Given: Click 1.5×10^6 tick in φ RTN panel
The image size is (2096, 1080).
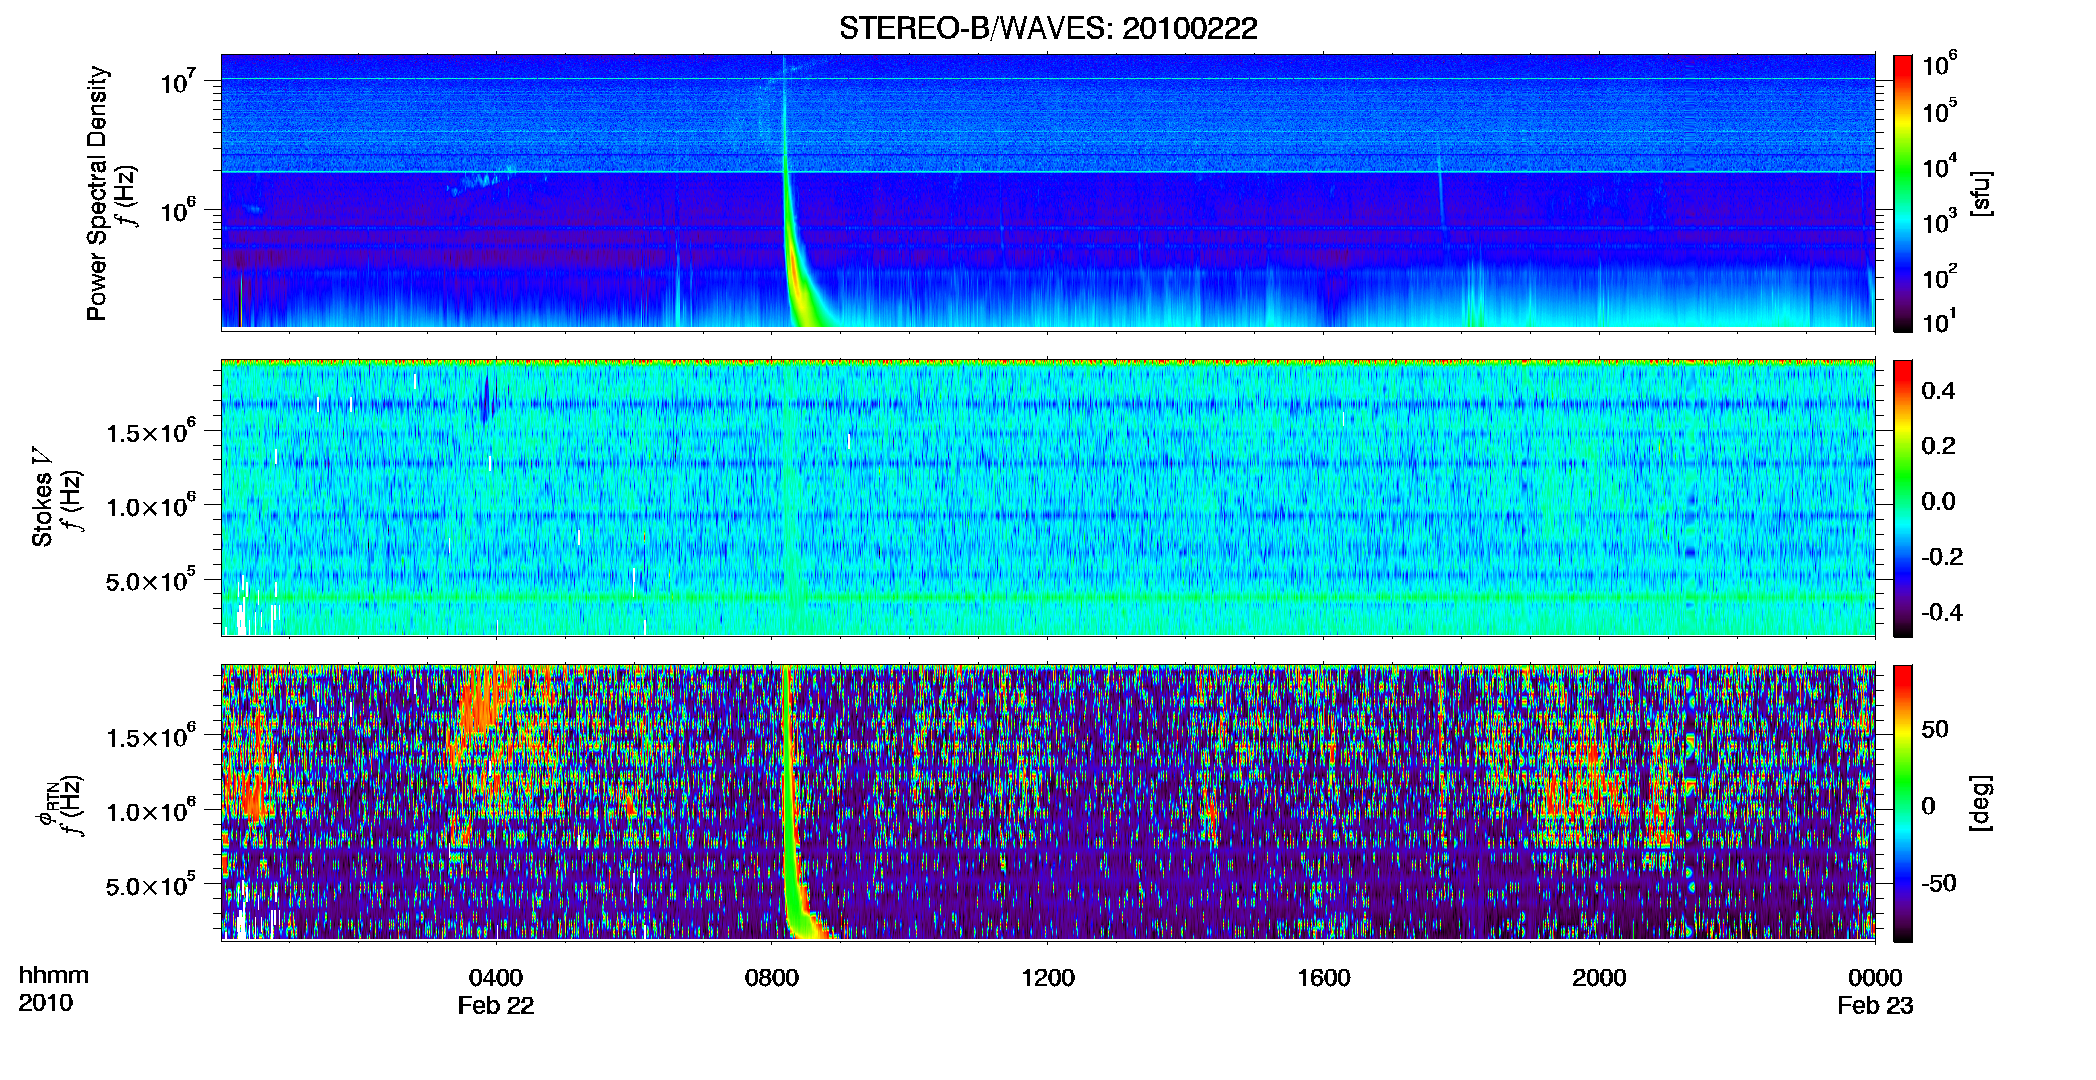Looking at the screenshot, I should click(x=152, y=737).
